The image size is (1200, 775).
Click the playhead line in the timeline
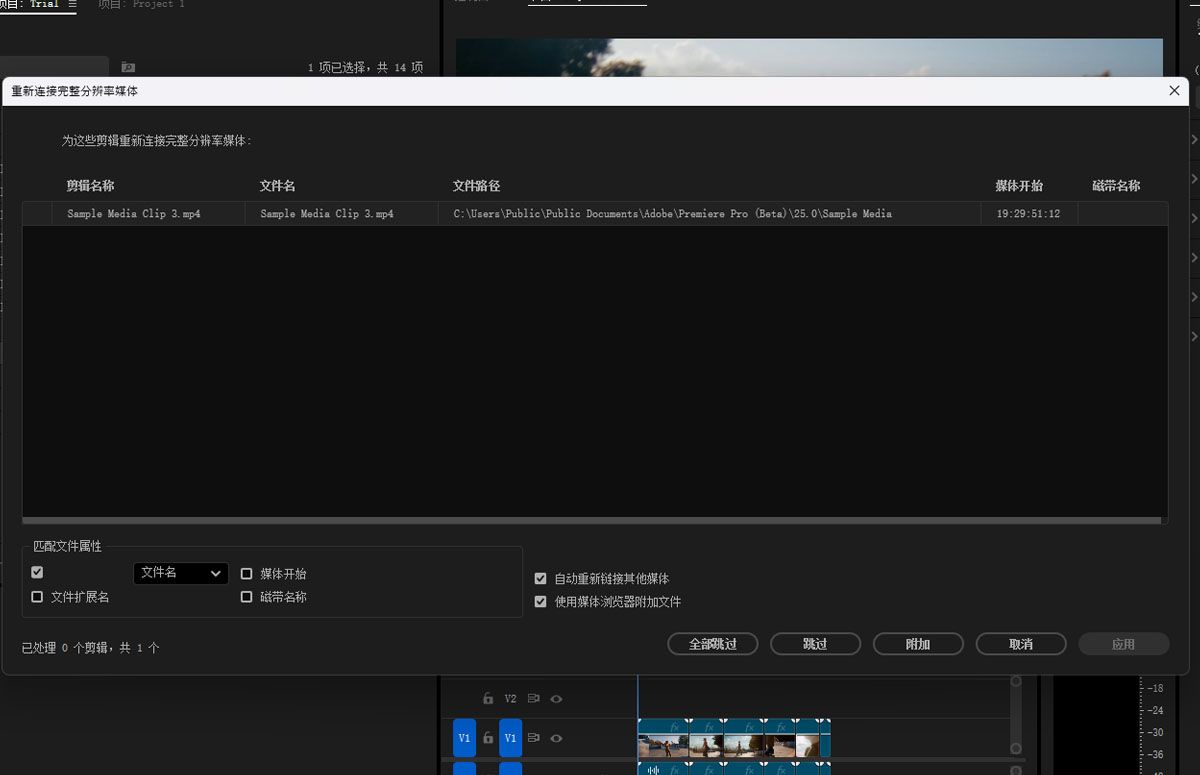click(638, 696)
